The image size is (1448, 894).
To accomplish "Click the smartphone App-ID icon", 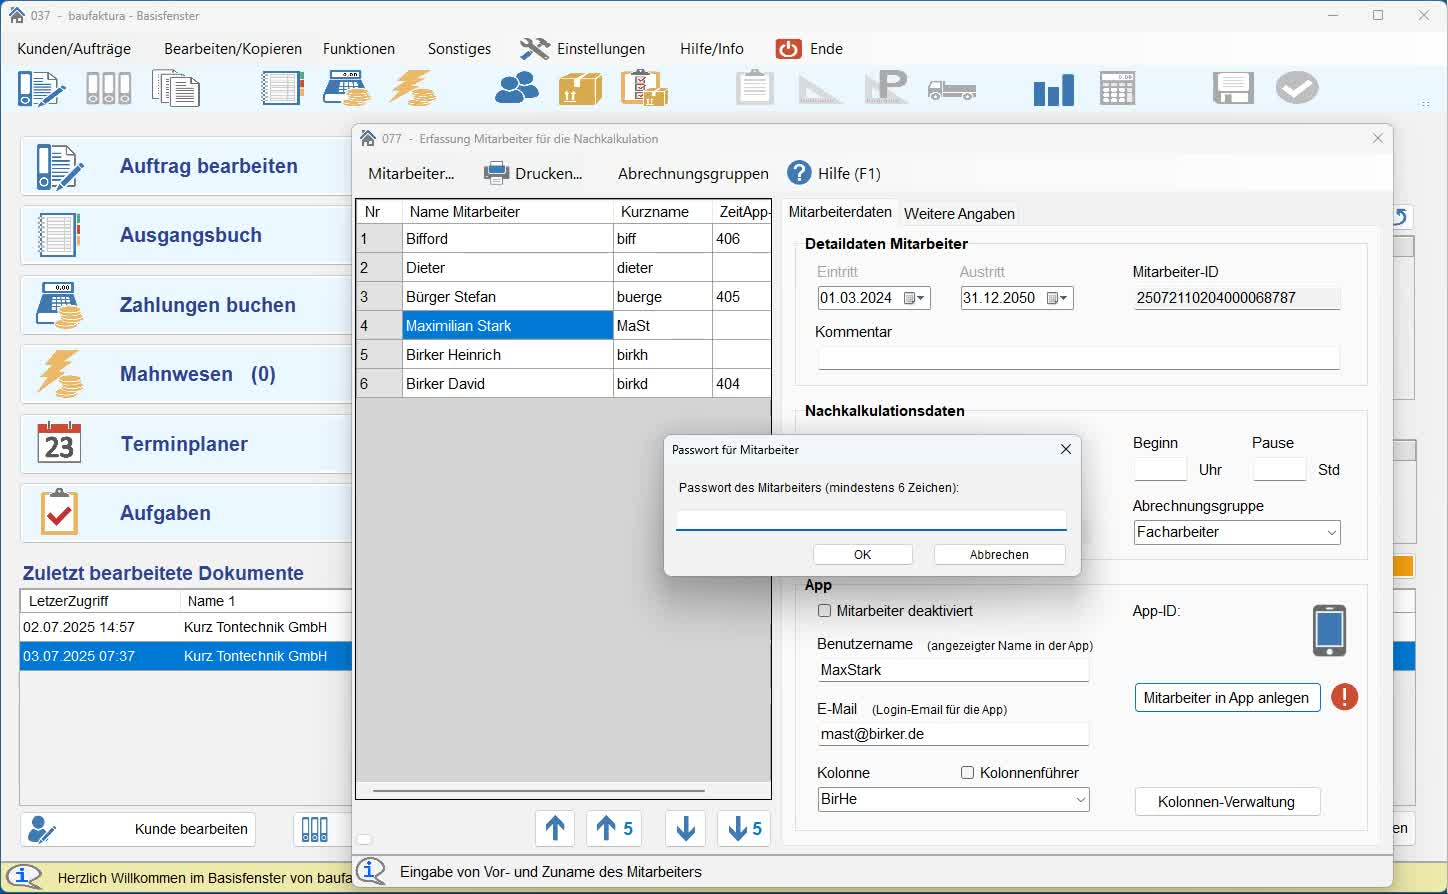I will pos(1329,630).
